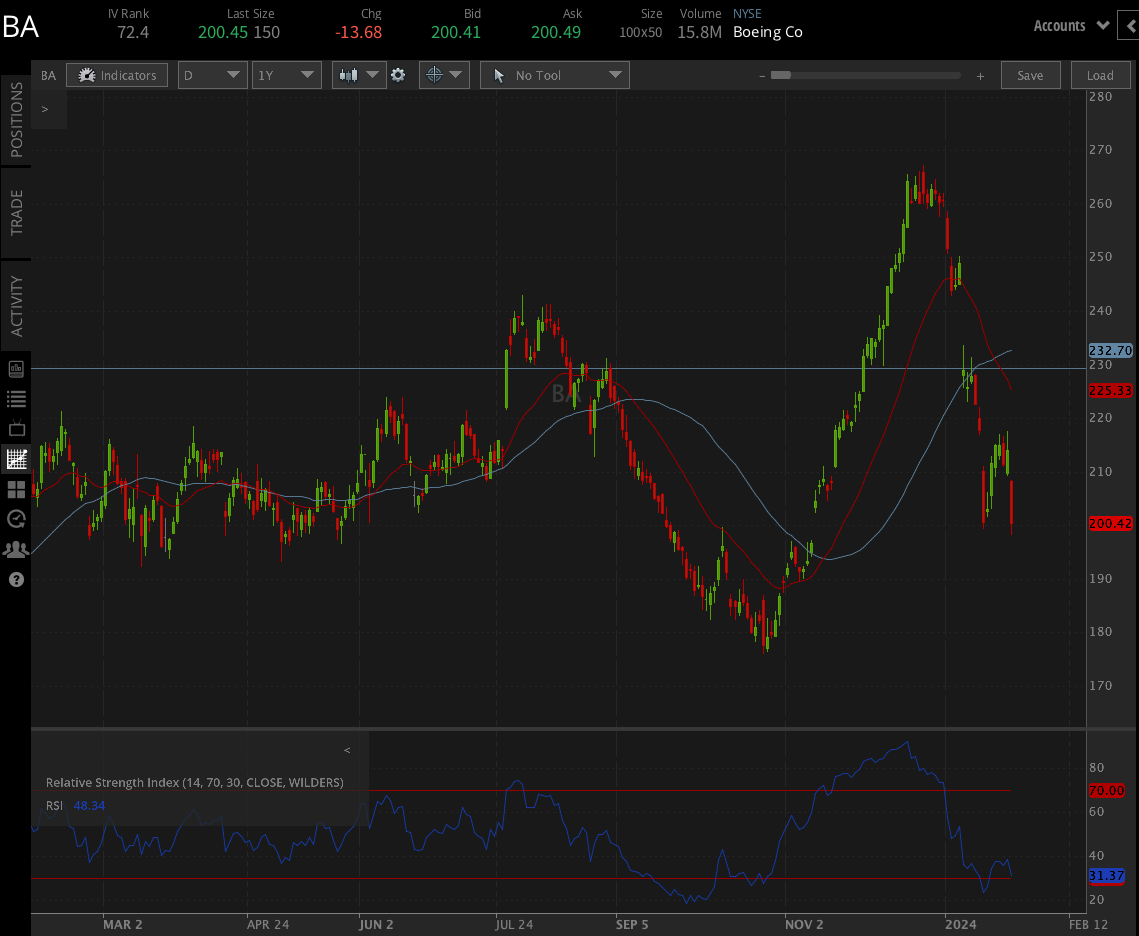Open the four-square grid layout icon
This screenshot has width=1139, height=936.
[x=16, y=489]
